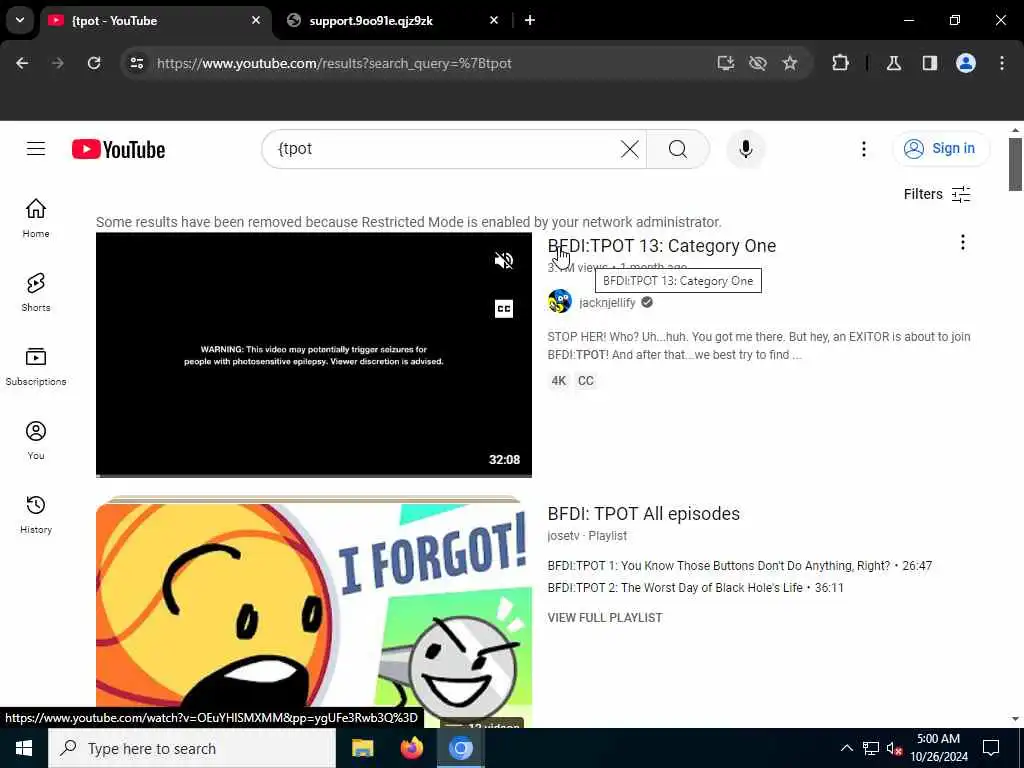Screen dimensions: 1024x768
Task: Open the tab search dropdown arrow
Action: click(x=20, y=20)
